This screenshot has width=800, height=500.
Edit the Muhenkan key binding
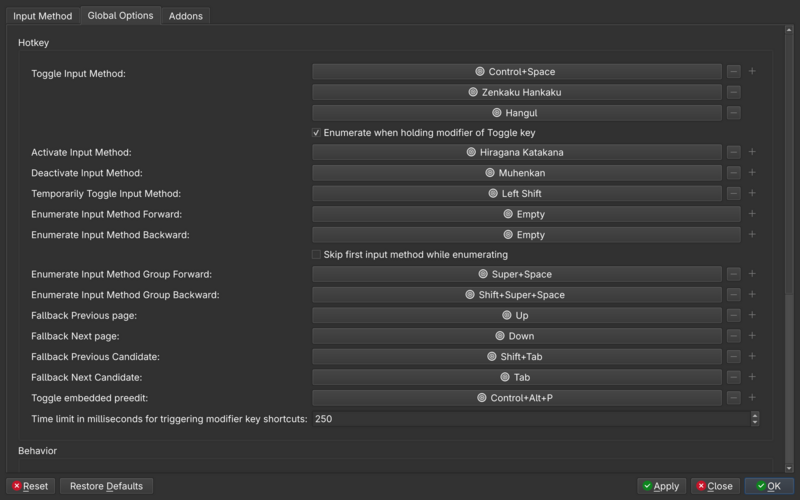click(x=517, y=173)
